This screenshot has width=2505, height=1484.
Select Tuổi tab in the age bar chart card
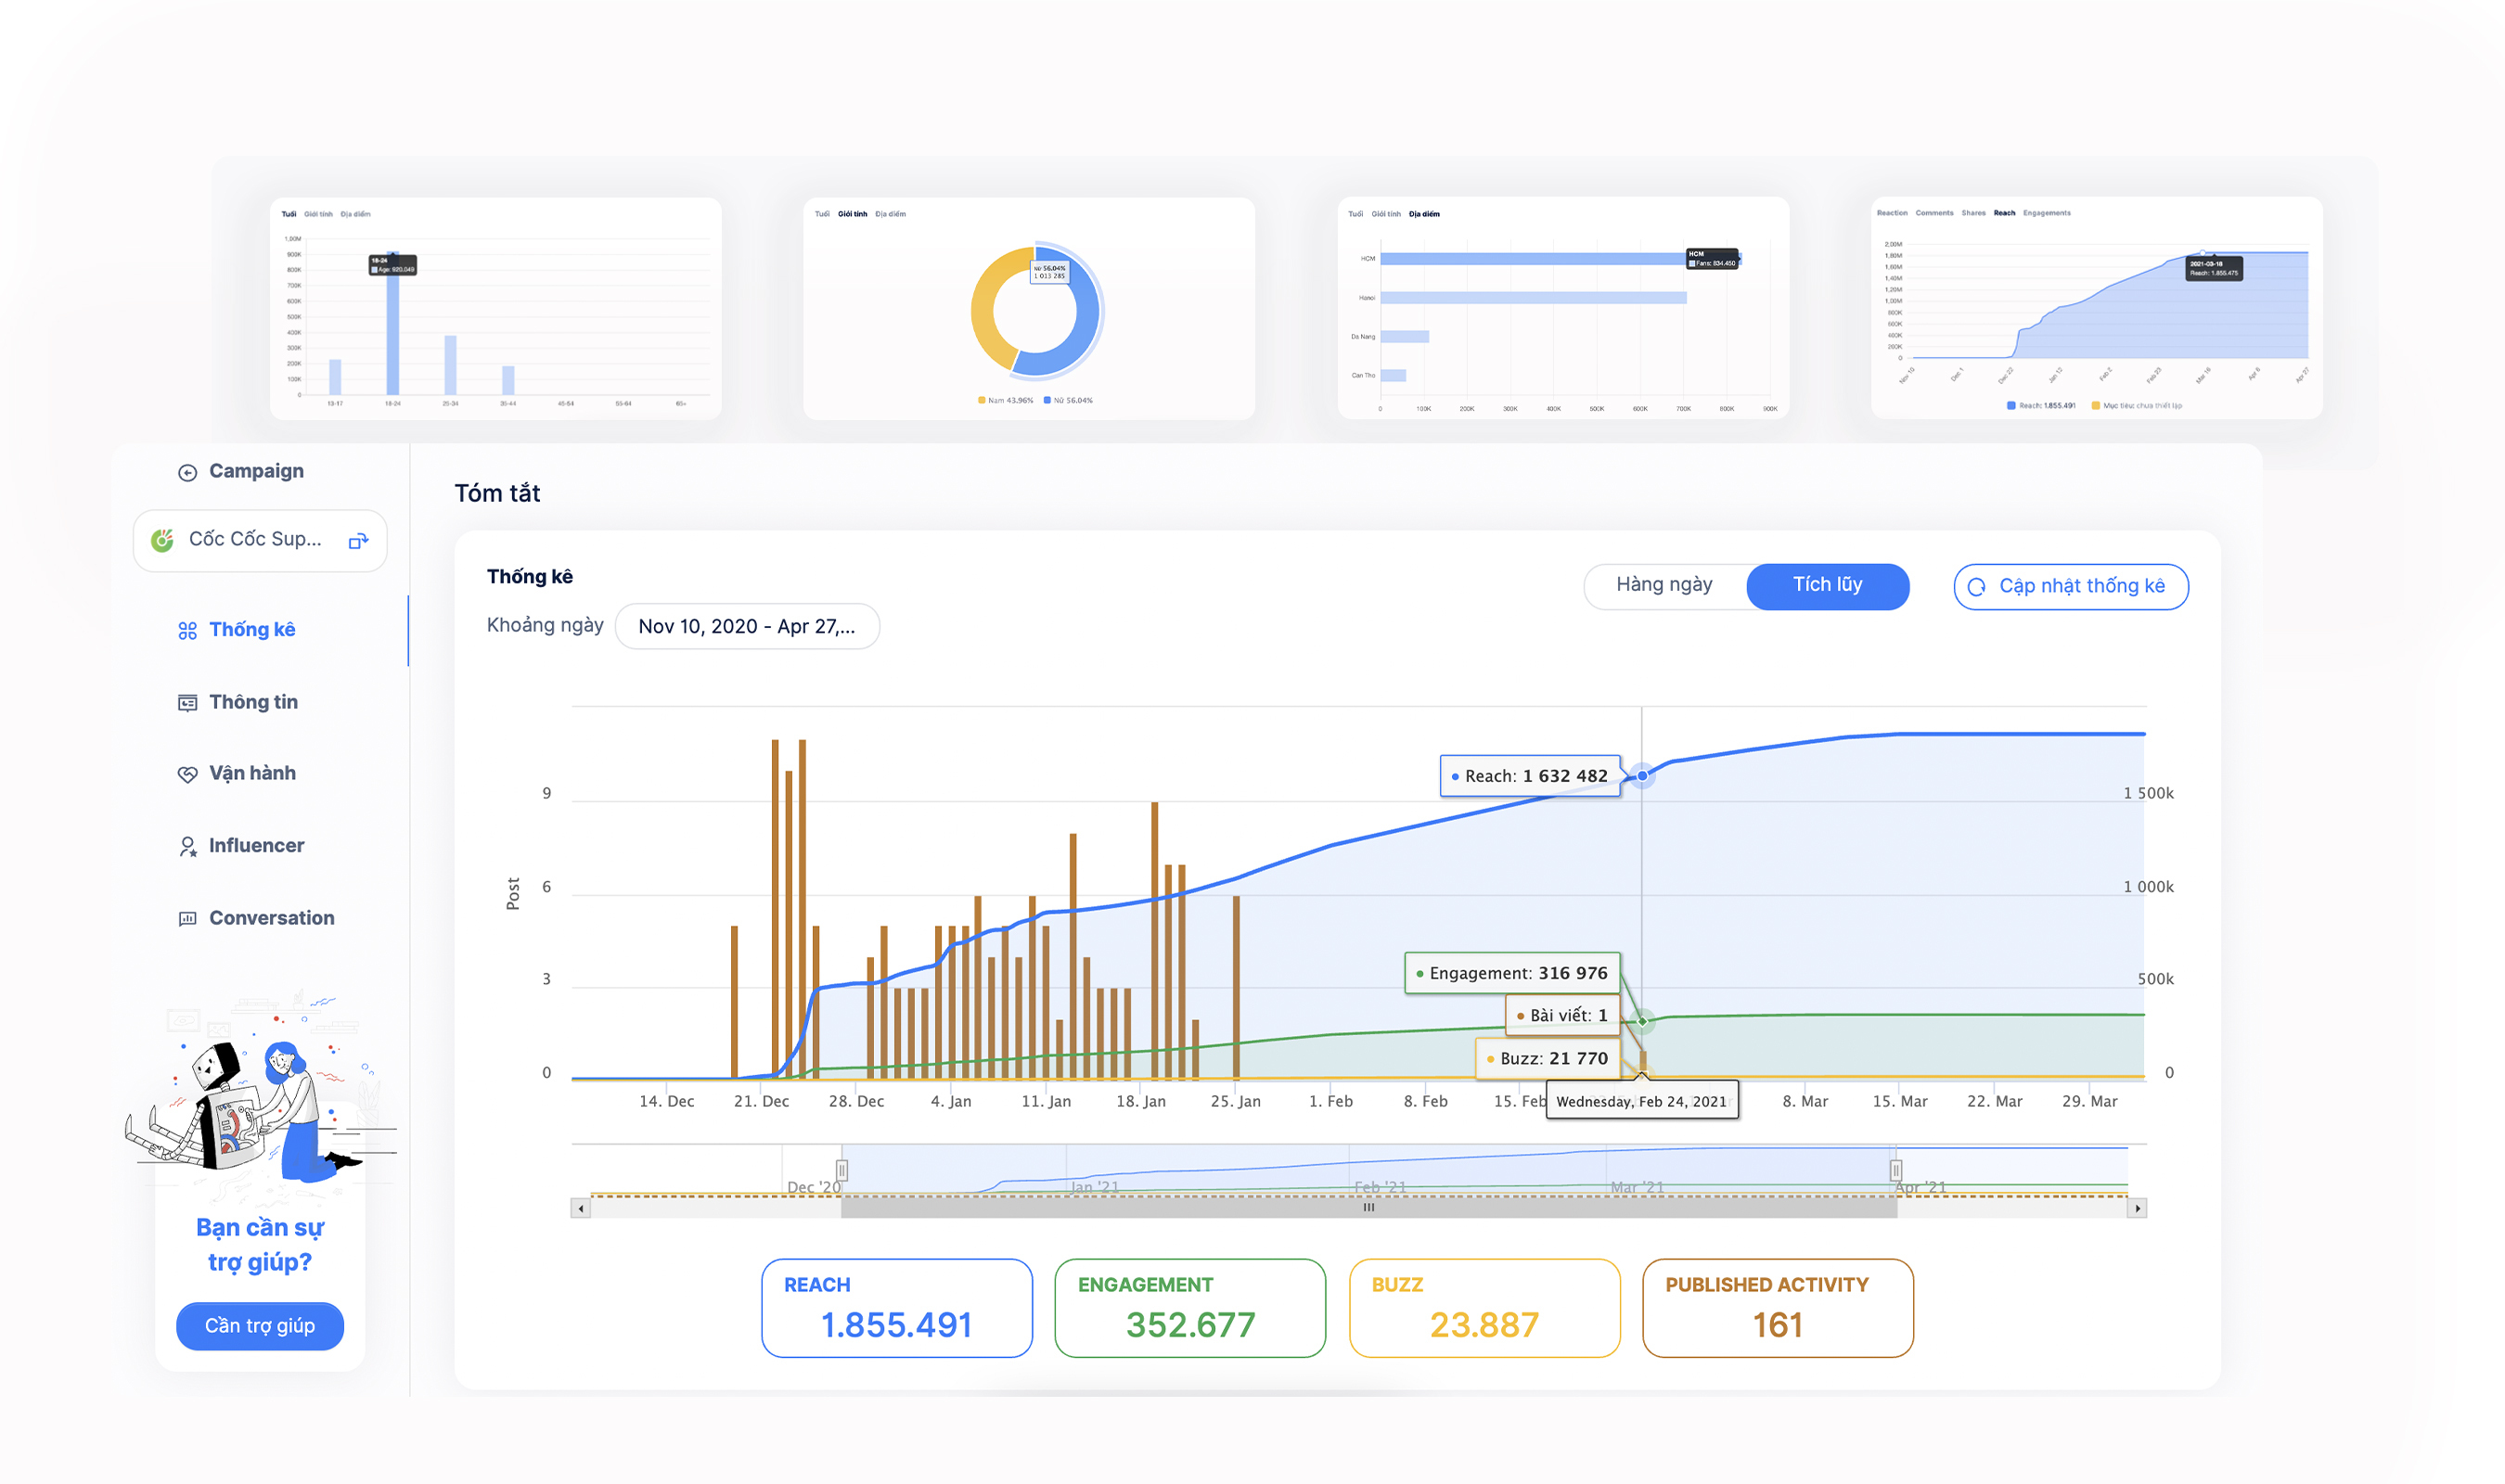[x=288, y=214]
